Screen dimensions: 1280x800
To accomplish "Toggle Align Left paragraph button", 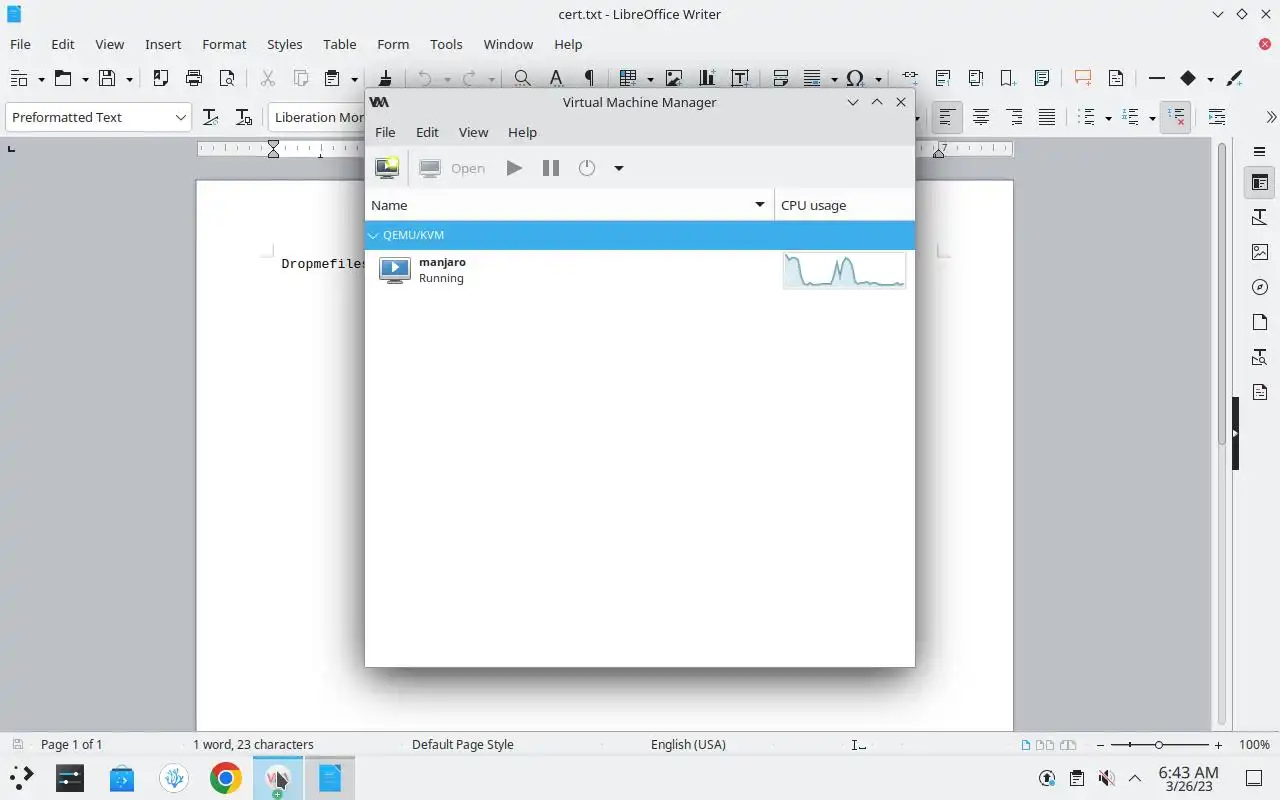I will pos(946,117).
